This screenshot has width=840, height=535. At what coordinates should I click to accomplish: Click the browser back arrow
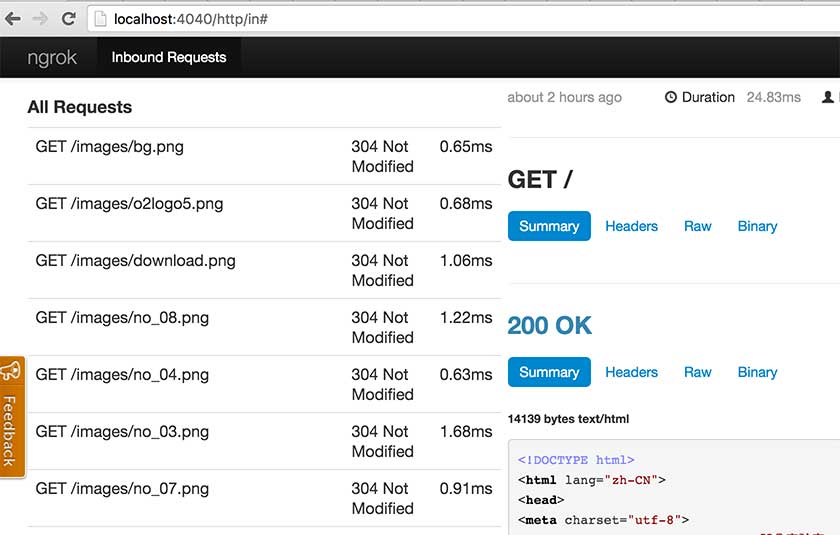pos(13,18)
